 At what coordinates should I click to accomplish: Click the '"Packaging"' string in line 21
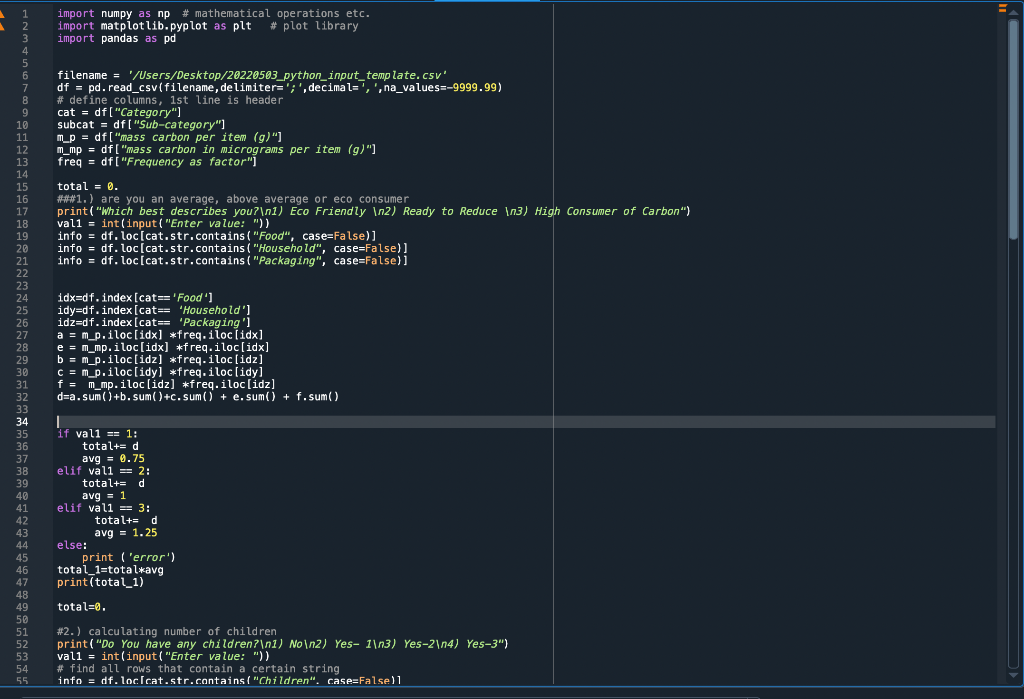[286, 261]
